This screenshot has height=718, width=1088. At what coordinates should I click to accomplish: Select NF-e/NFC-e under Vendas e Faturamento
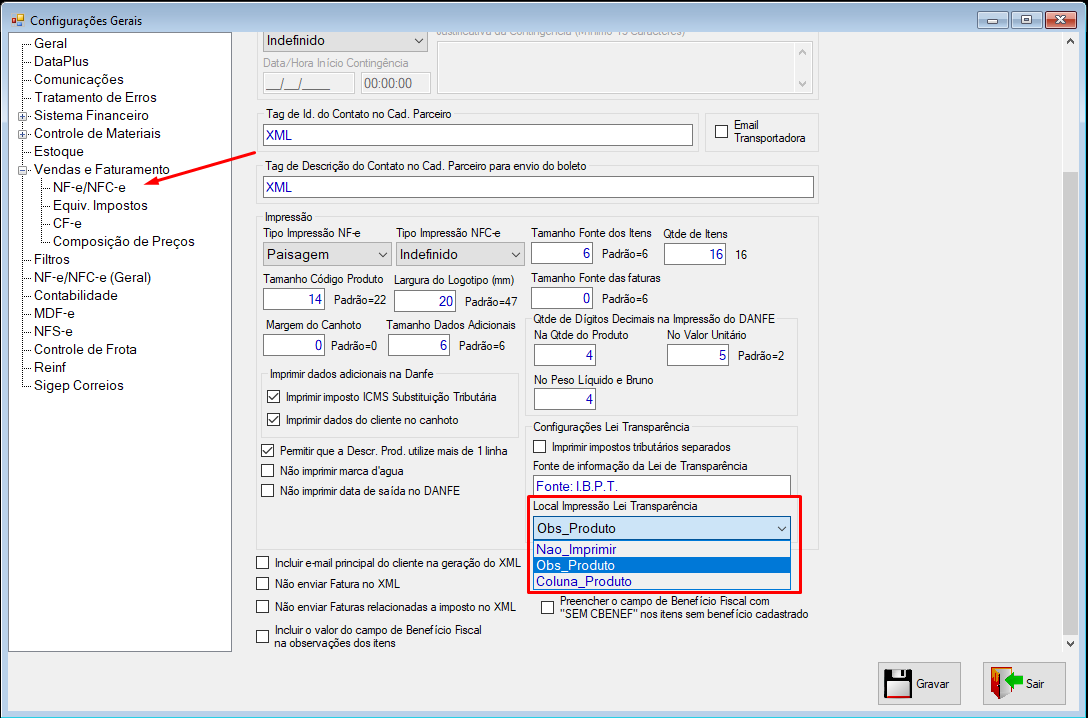[x=89, y=187]
